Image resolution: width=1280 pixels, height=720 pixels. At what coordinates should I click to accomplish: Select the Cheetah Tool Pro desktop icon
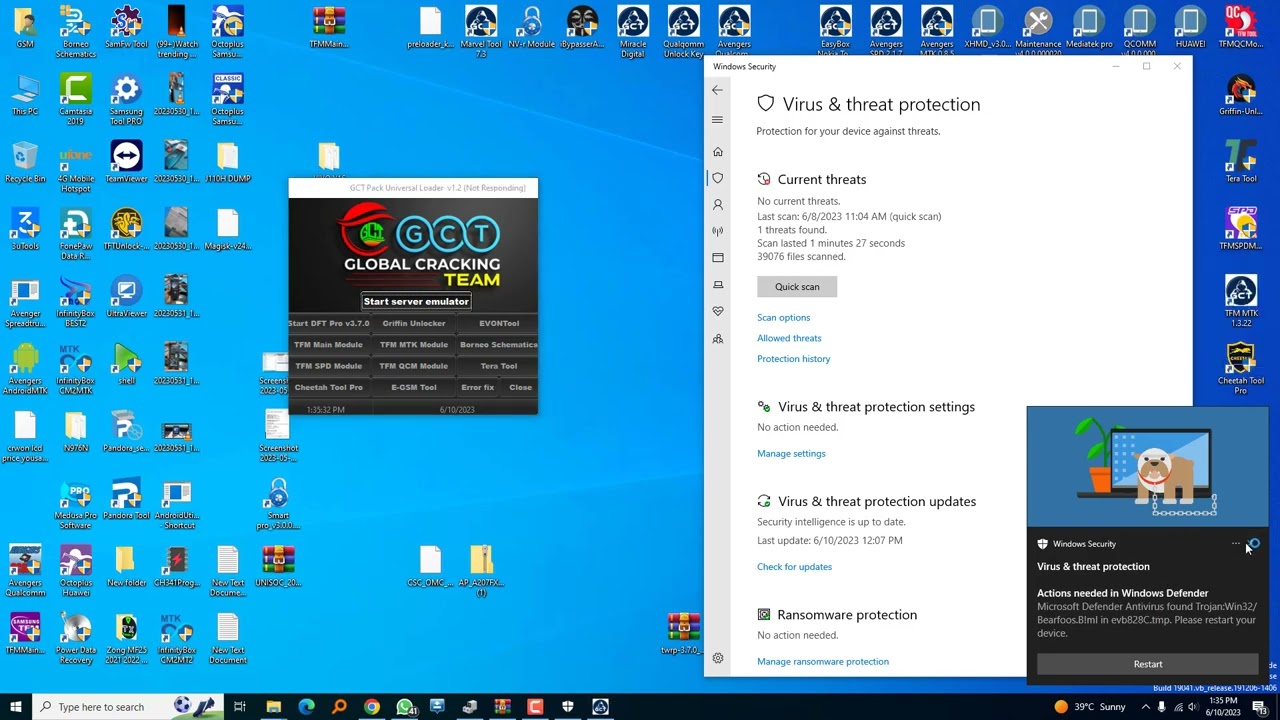click(x=1241, y=369)
